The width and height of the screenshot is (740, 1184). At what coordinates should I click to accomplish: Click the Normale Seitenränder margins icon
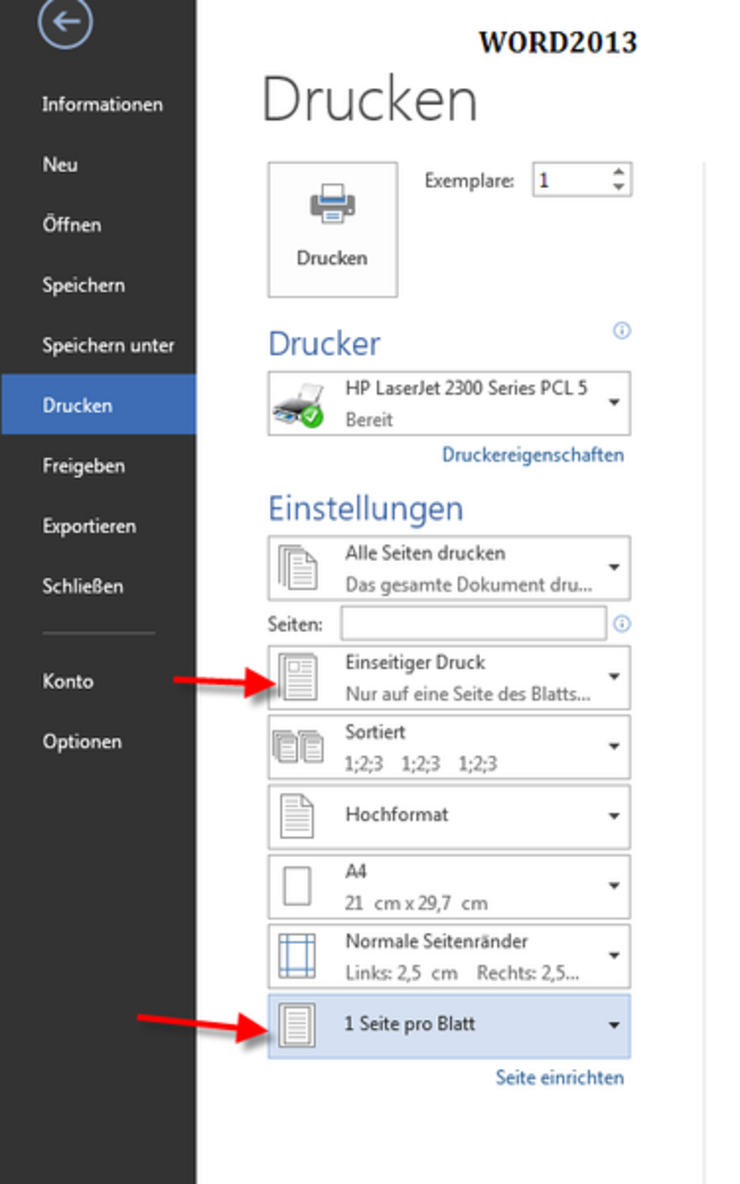(299, 956)
